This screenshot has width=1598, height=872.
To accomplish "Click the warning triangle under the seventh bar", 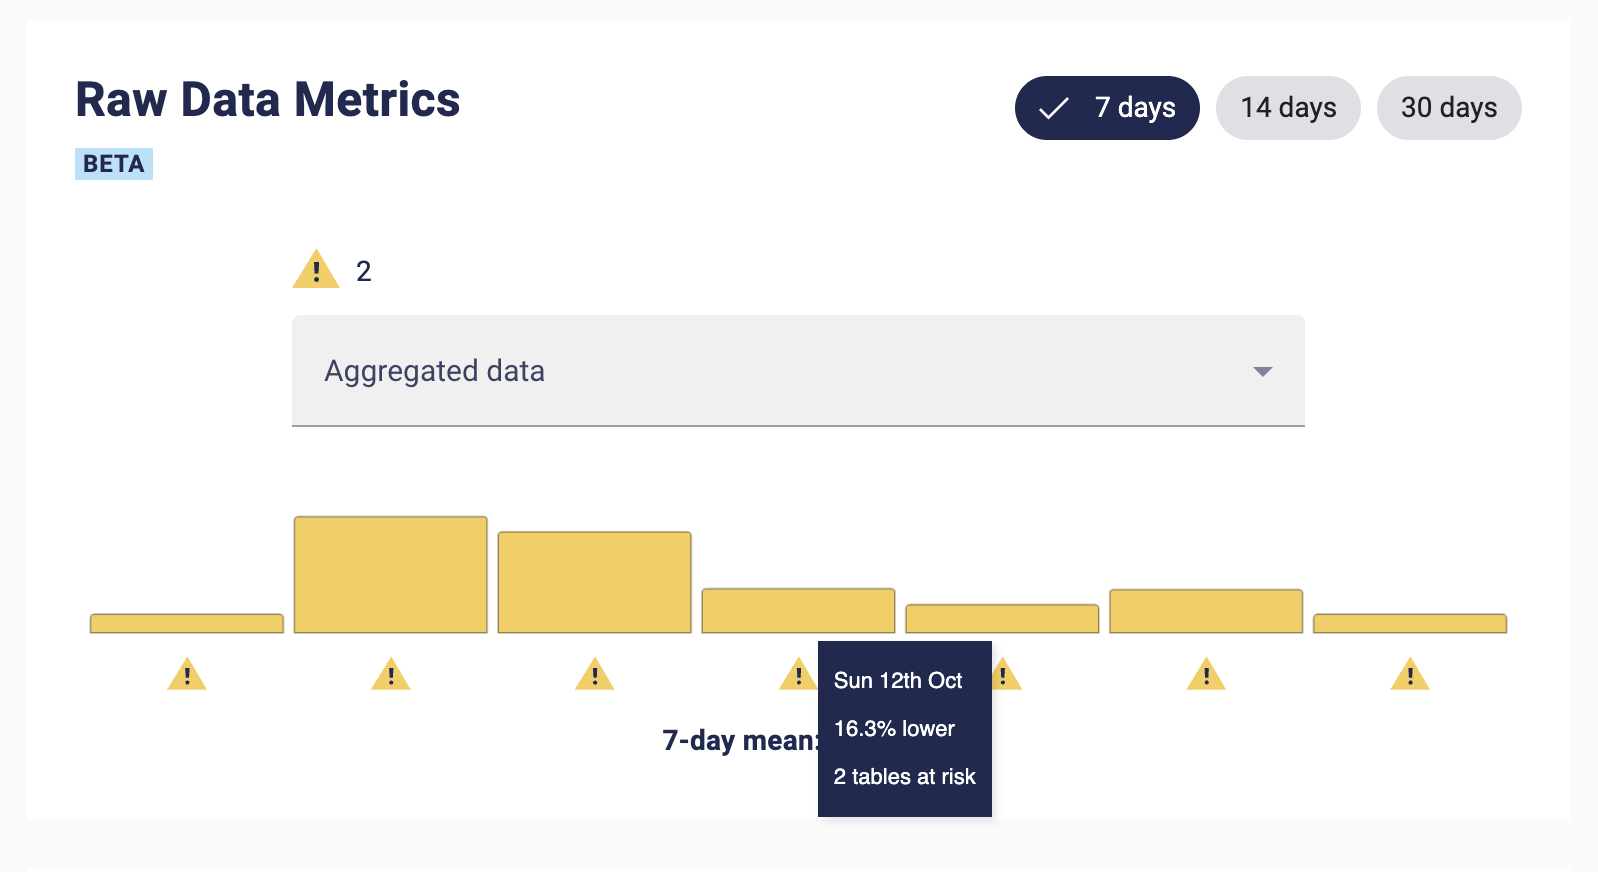I will point(1410,674).
